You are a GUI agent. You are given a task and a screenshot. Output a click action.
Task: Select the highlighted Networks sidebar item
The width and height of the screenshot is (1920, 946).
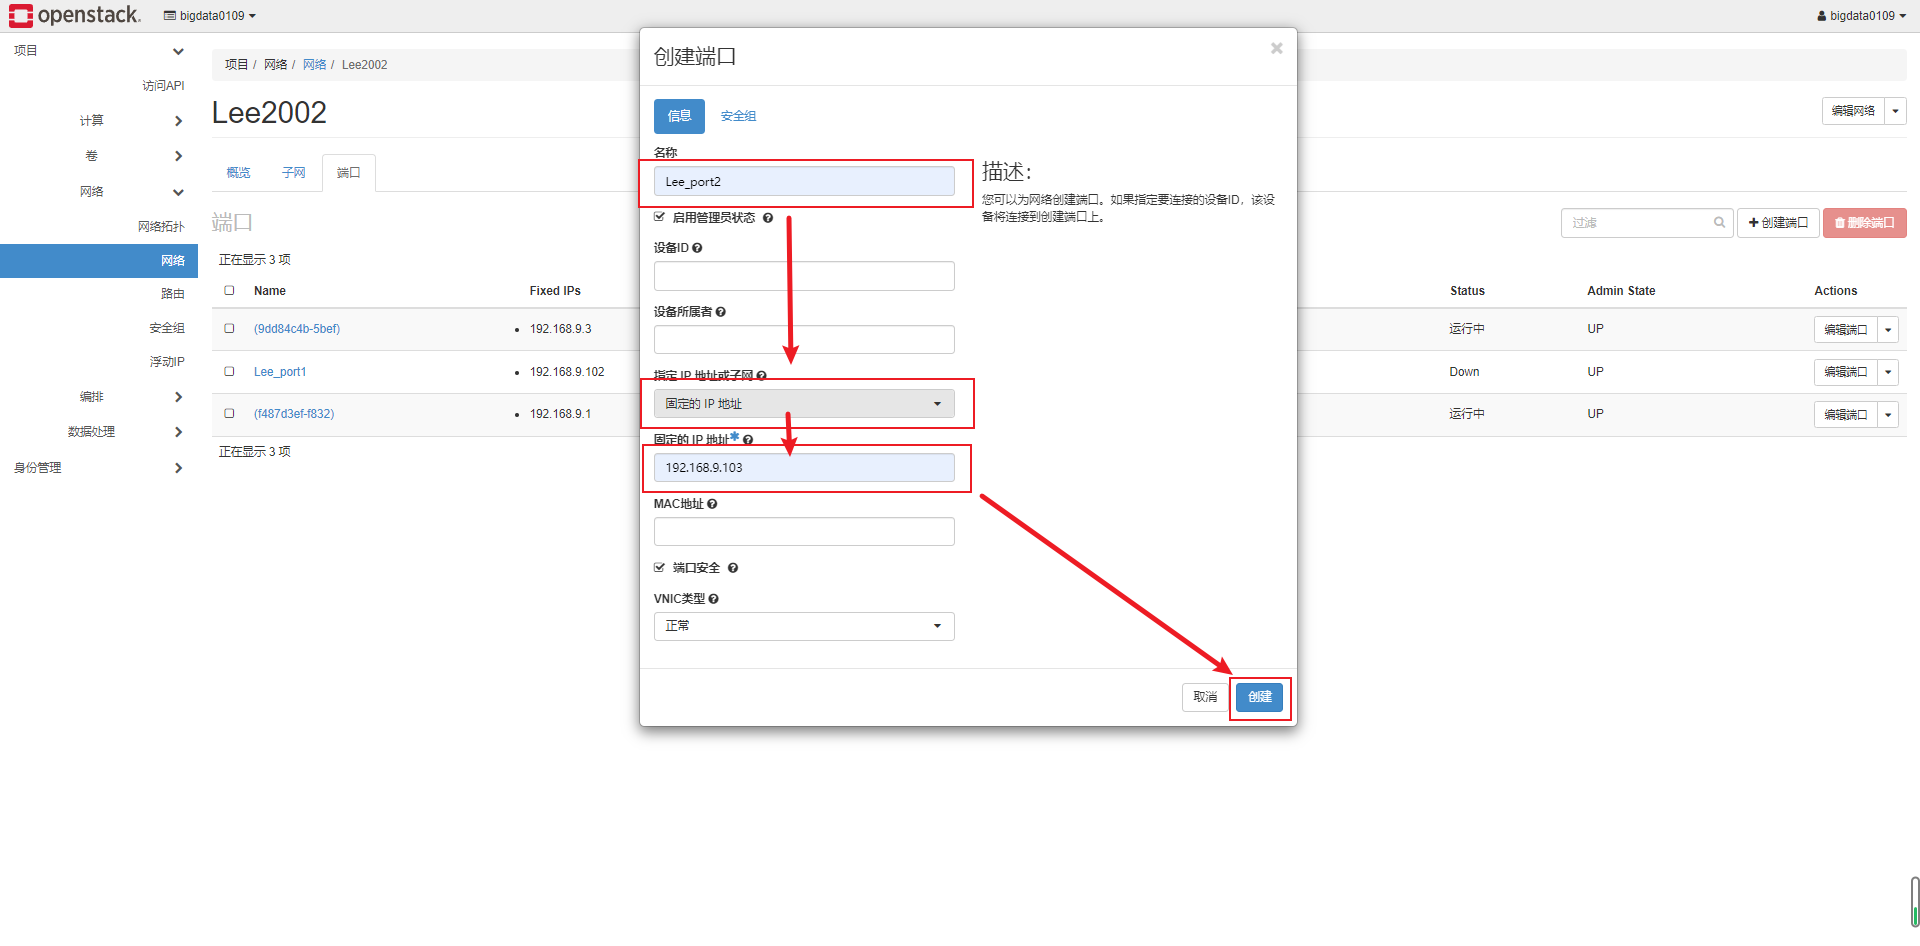pyautogui.click(x=99, y=261)
